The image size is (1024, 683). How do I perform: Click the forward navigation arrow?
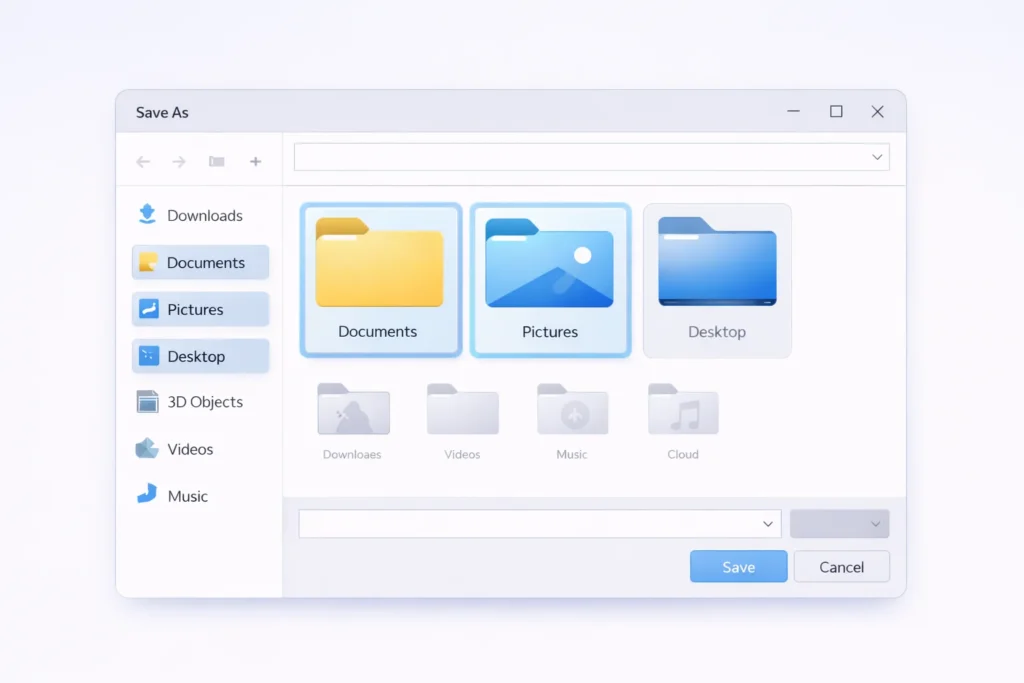(178, 160)
